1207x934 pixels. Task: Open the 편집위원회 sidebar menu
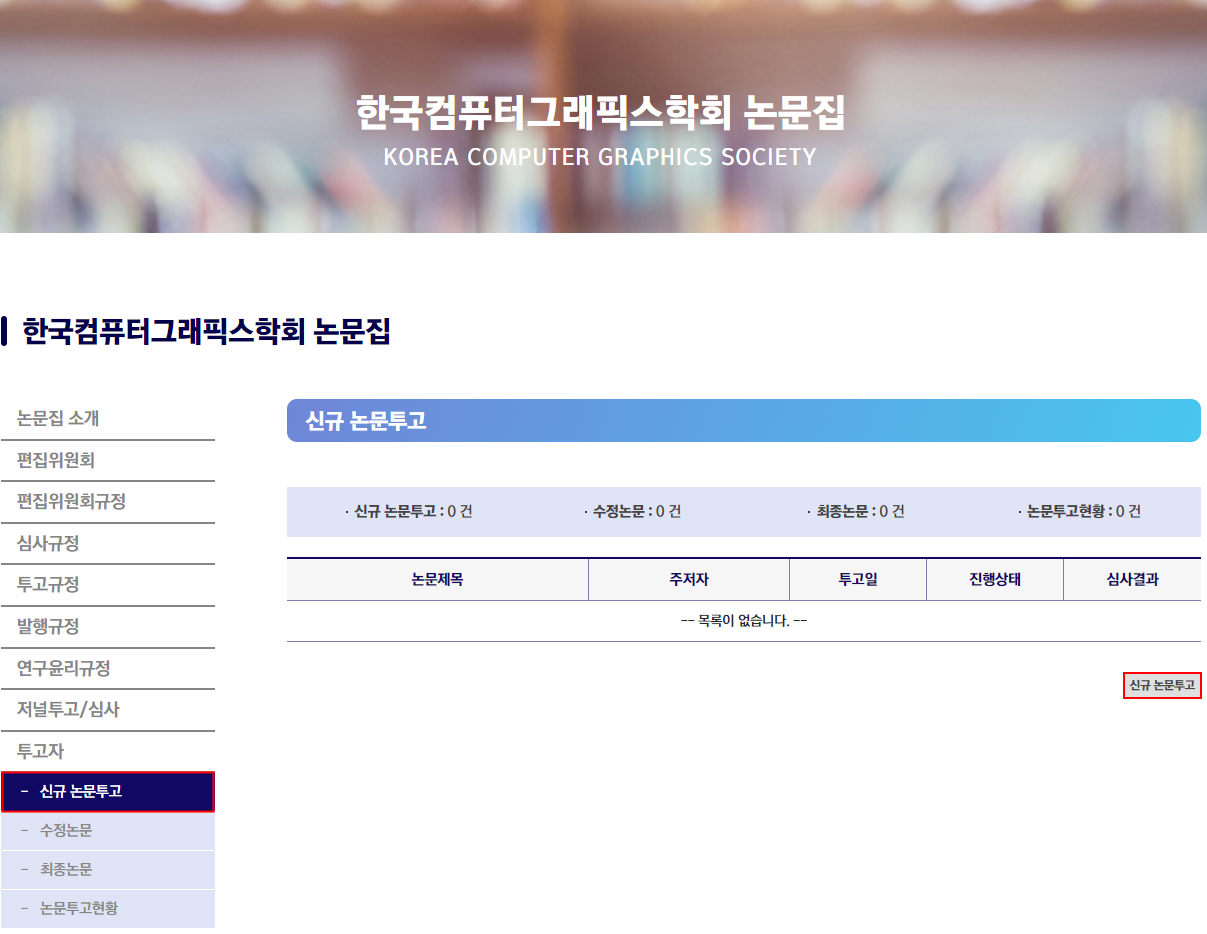coord(107,461)
